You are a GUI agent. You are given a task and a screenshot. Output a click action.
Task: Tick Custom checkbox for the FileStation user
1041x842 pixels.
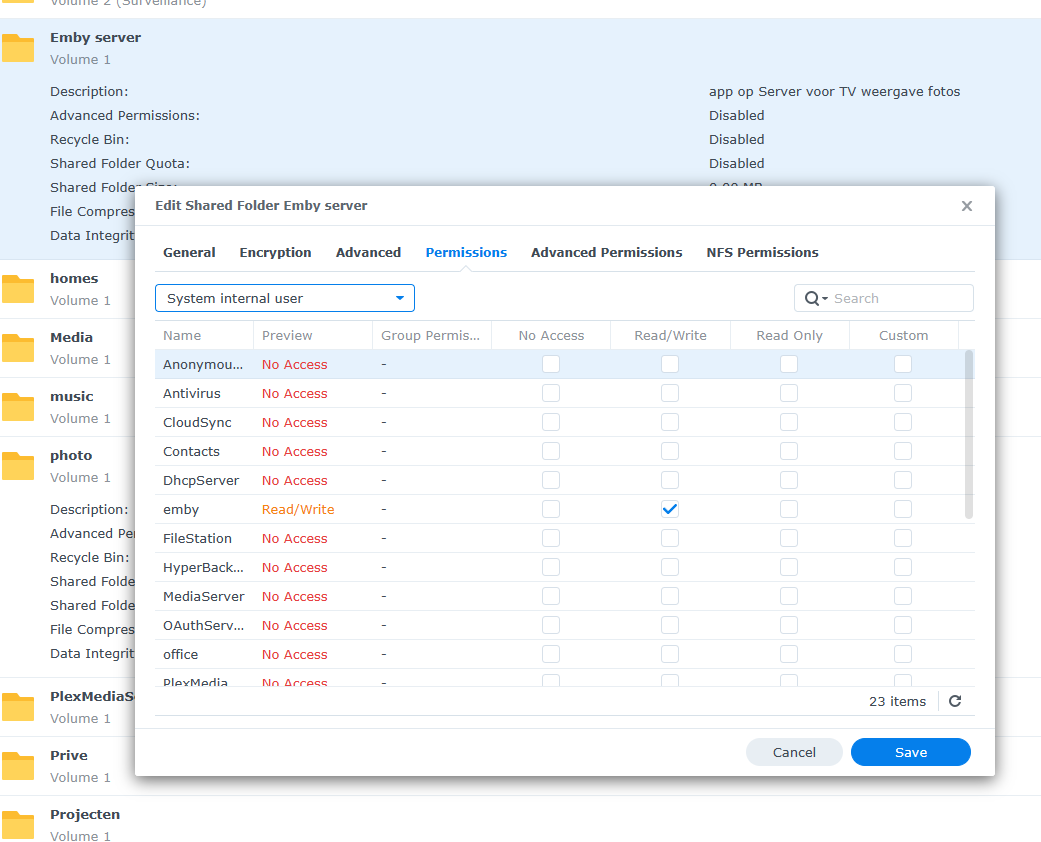(x=903, y=538)
